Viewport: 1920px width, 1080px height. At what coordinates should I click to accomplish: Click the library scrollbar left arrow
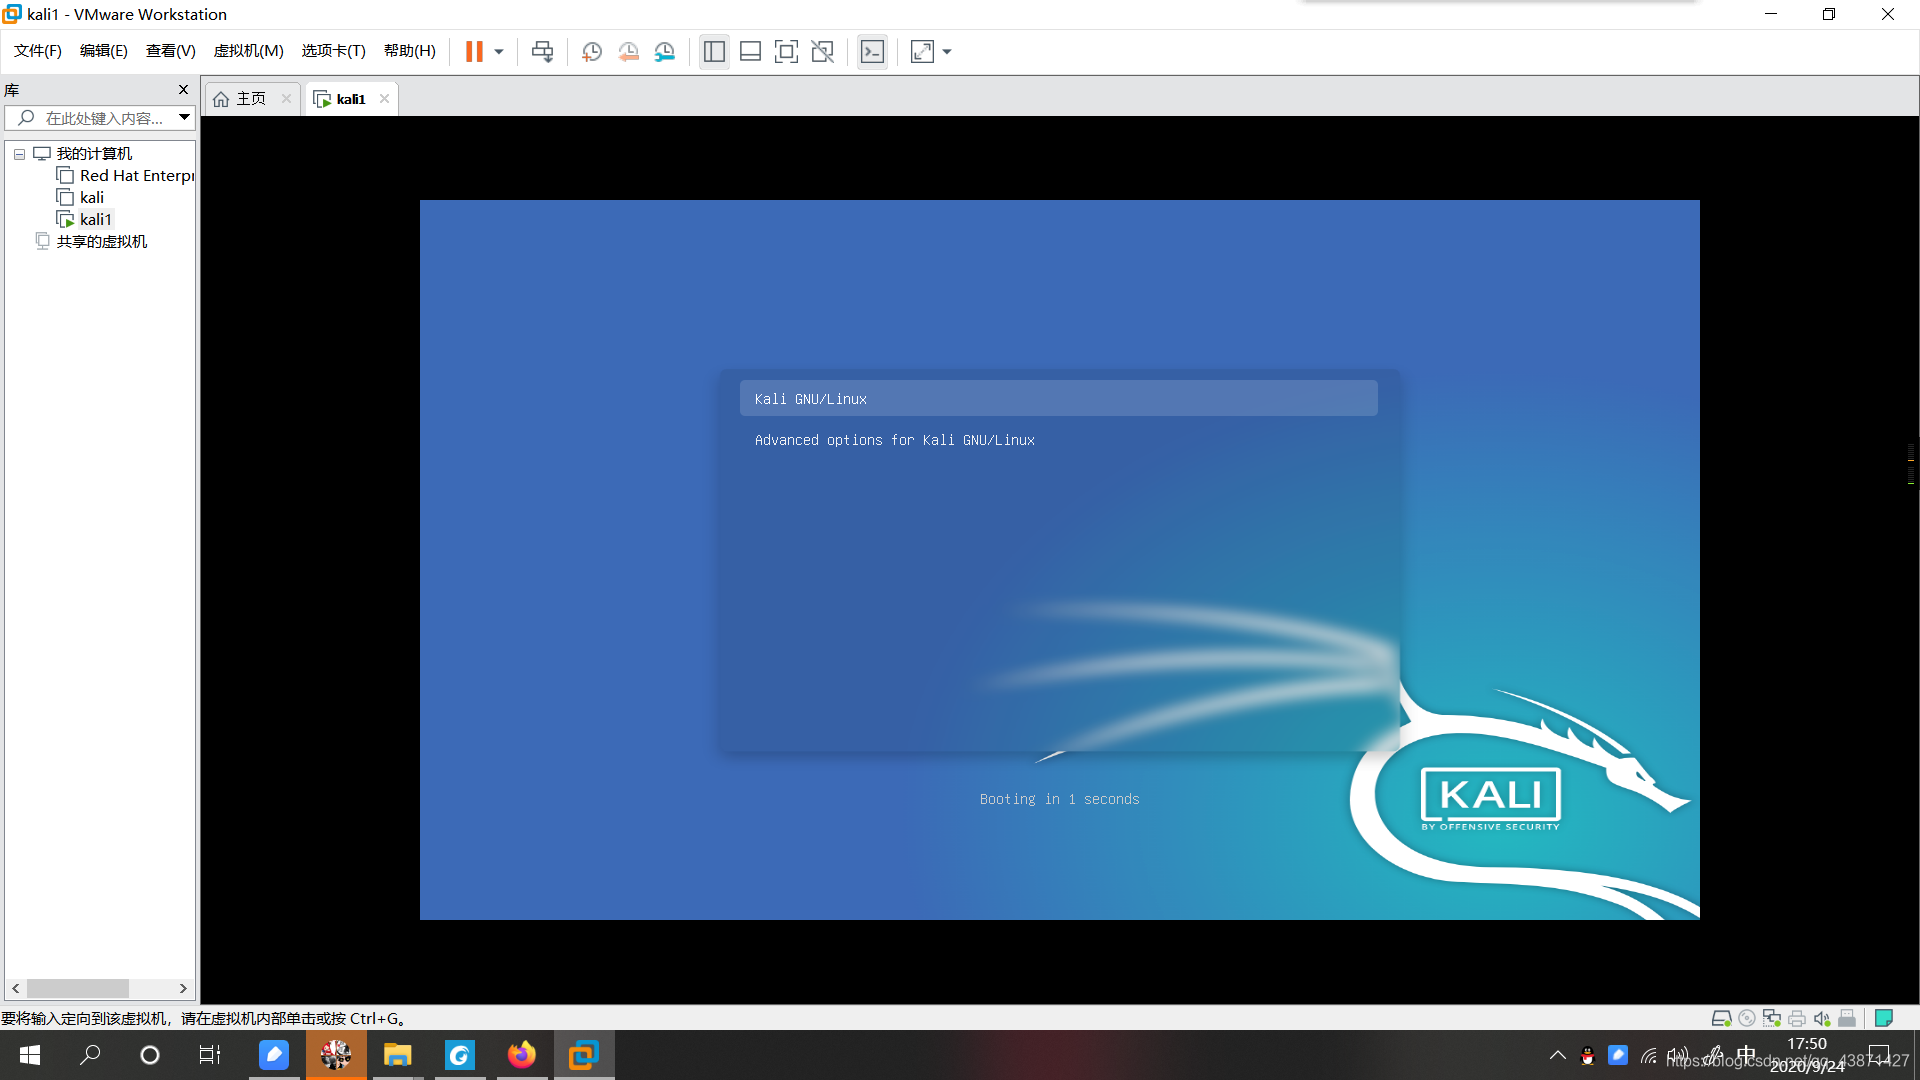15,988
